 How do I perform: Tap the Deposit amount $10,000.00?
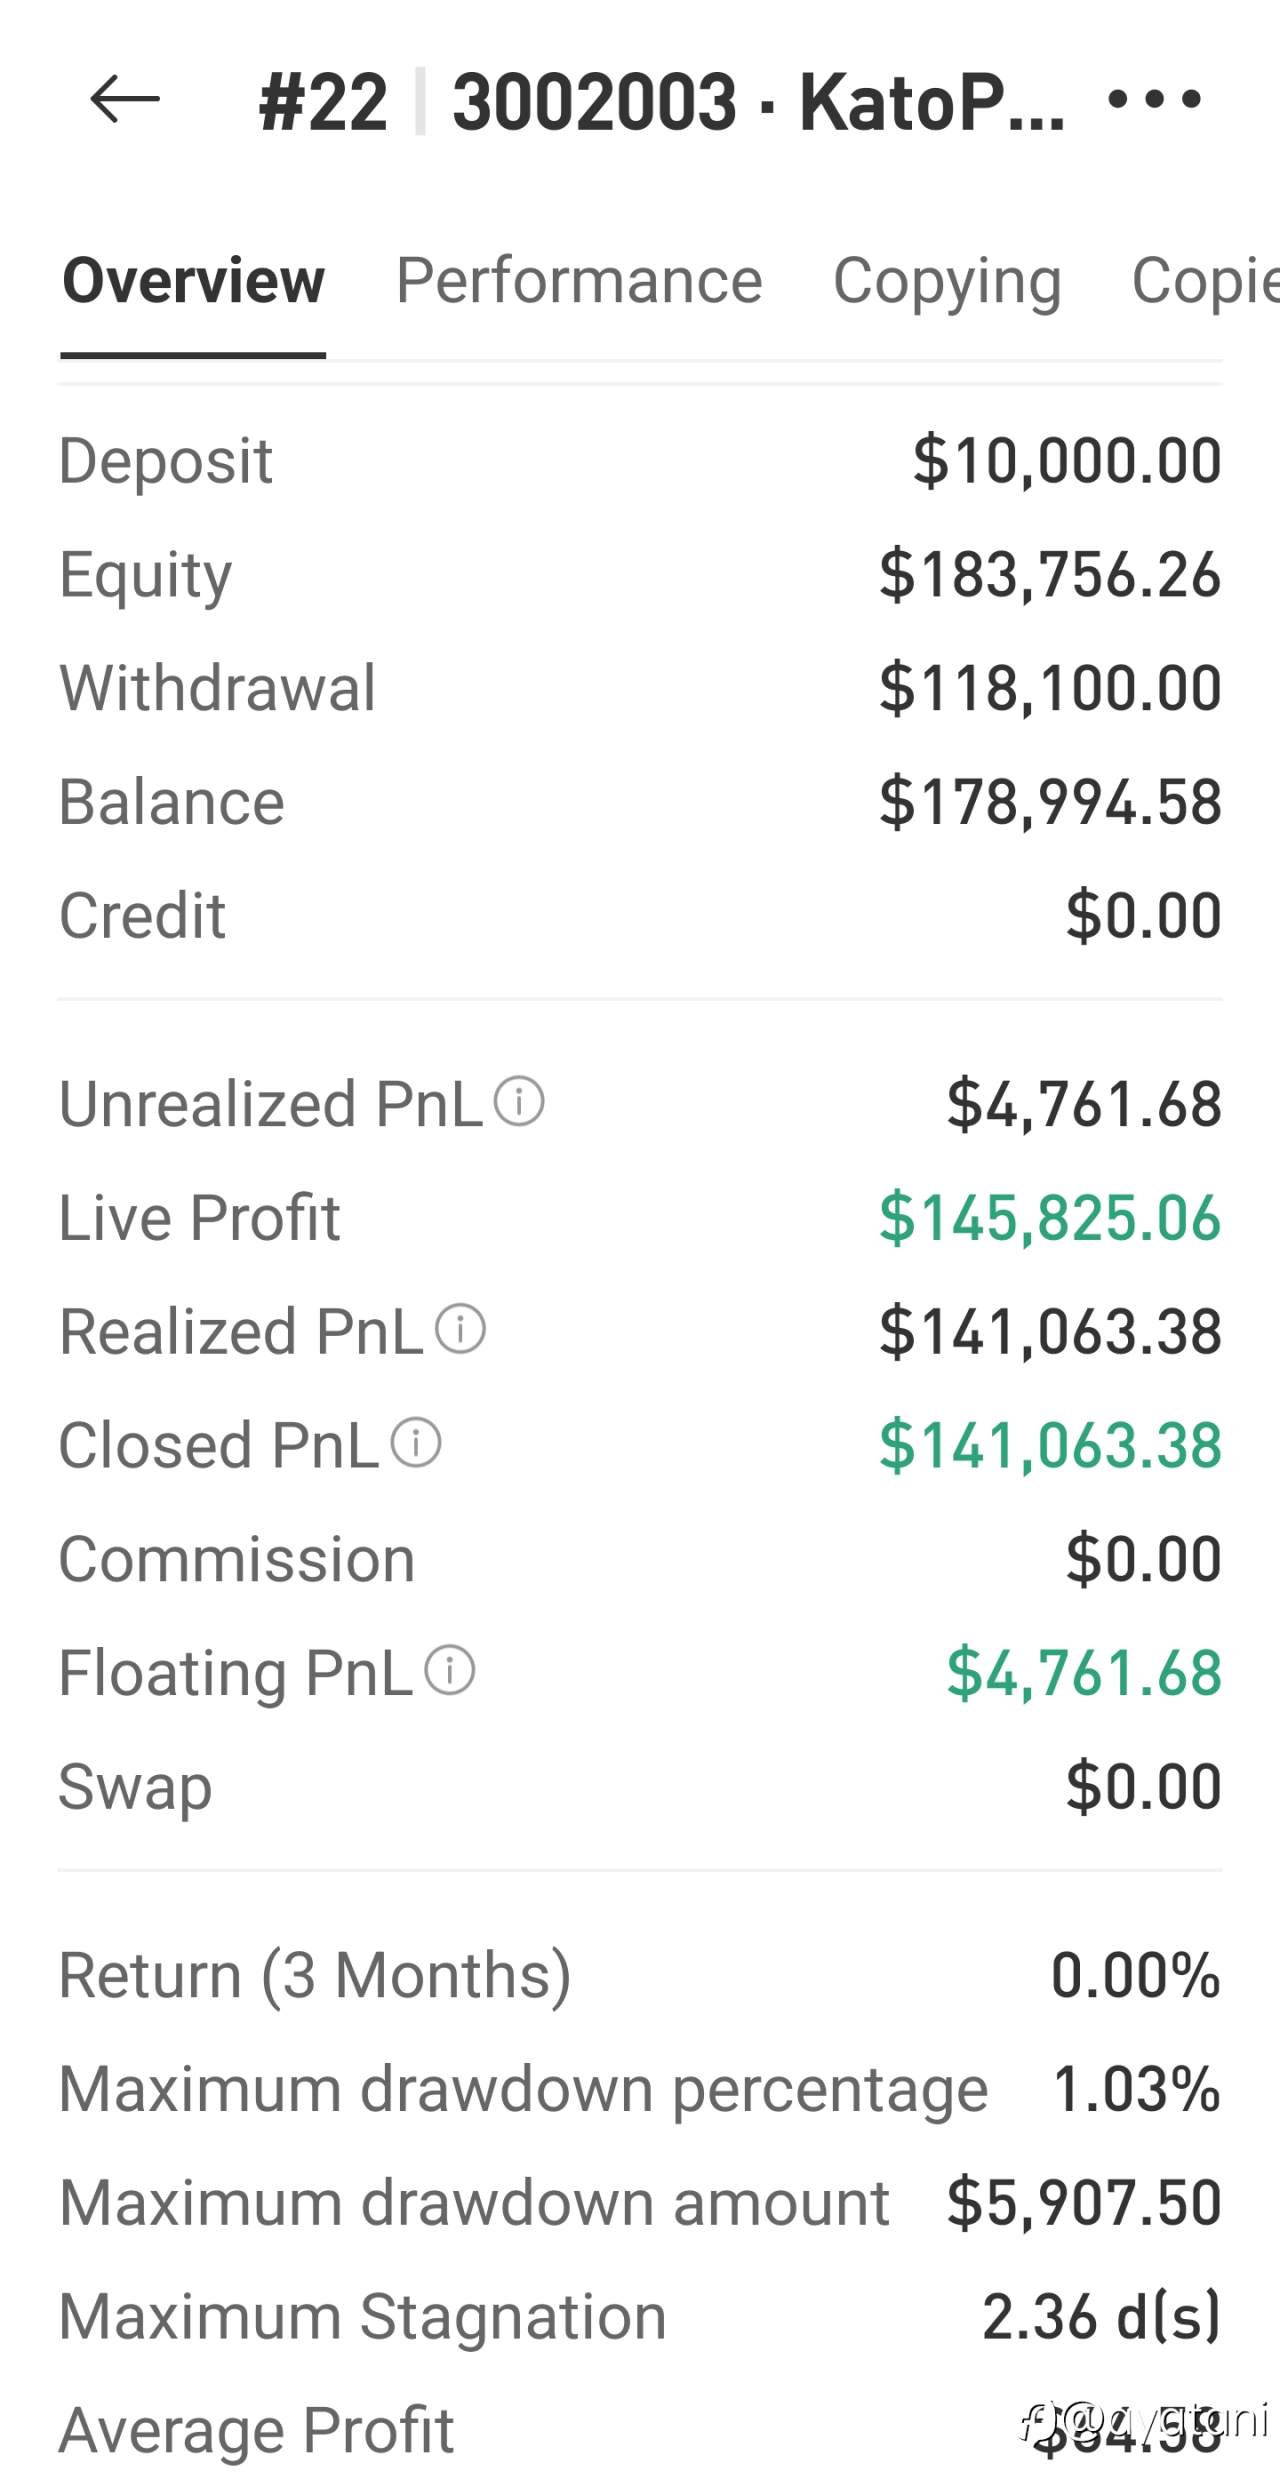click(x=1066, y=461)
